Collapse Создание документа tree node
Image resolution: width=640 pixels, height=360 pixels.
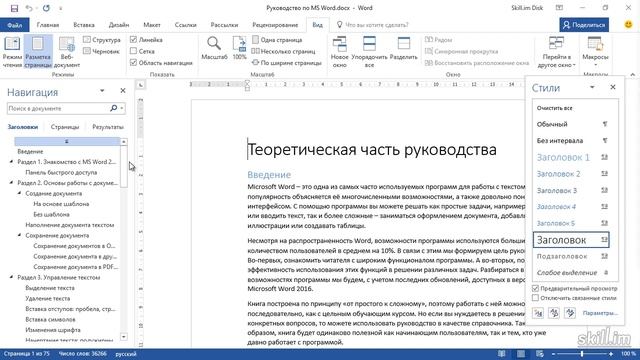(20, 193)
